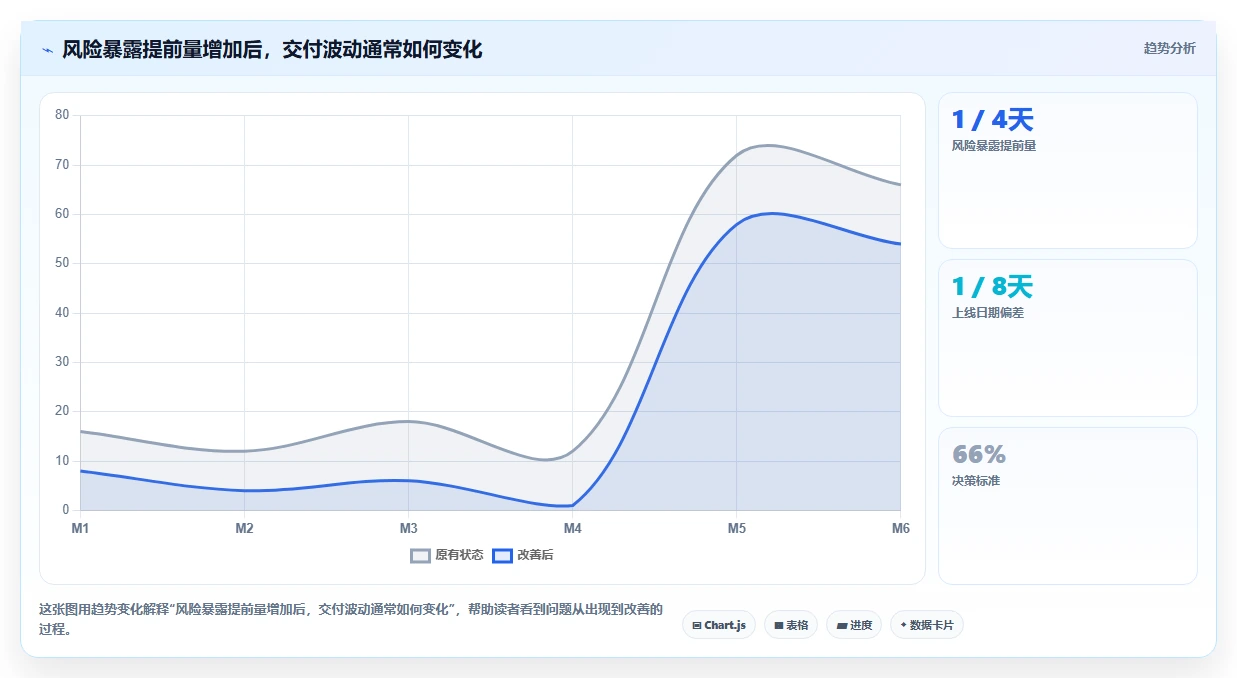Click the 30 y-axis tick label
The image size is (1237, 678).
pos(62,362)
